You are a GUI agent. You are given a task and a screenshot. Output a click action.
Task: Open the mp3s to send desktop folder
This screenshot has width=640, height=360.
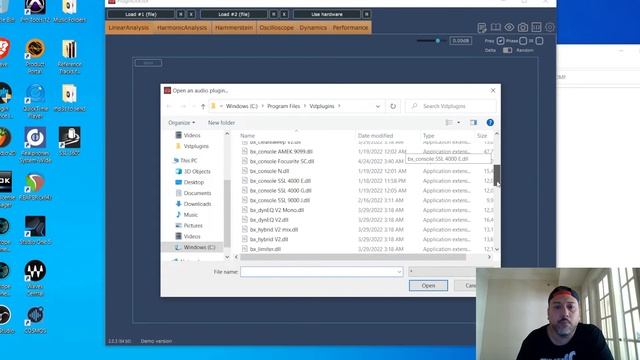point(69,98)
